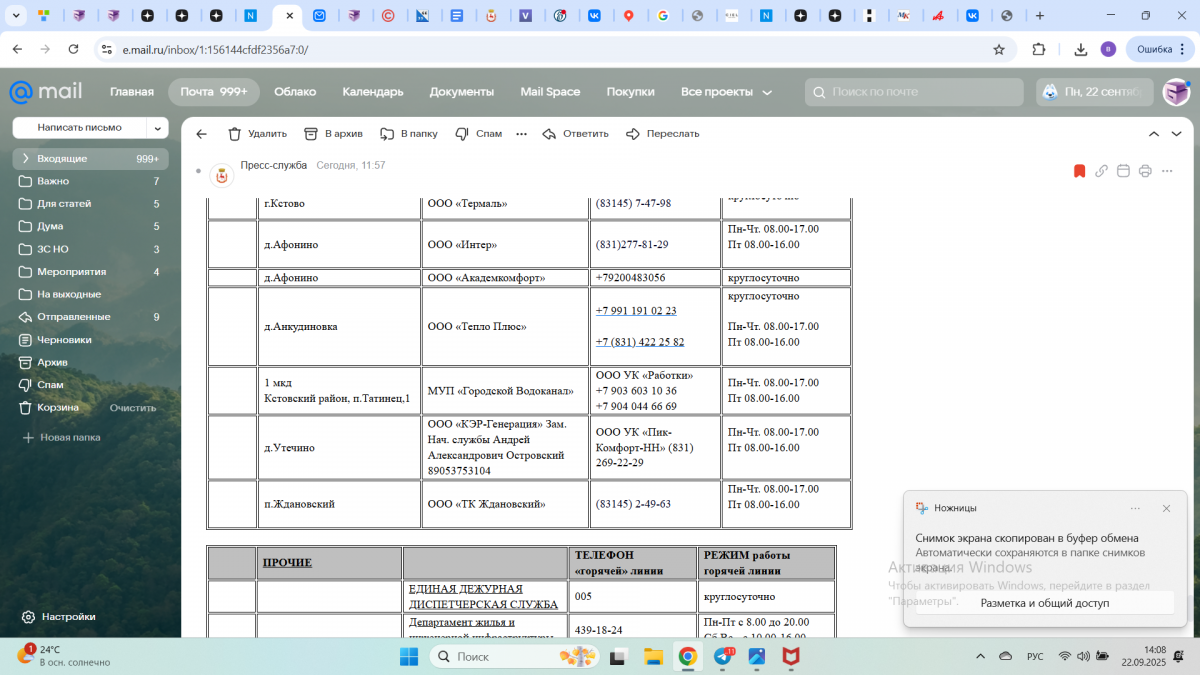Viewport: 1200px width, 675px height.
Task: Open the Черновики folder
Action: click(x=90, y=340)
